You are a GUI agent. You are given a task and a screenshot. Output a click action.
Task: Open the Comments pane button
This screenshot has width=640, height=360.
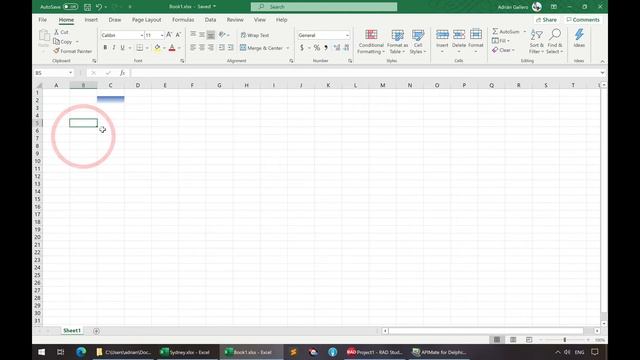tap(583, 20)
